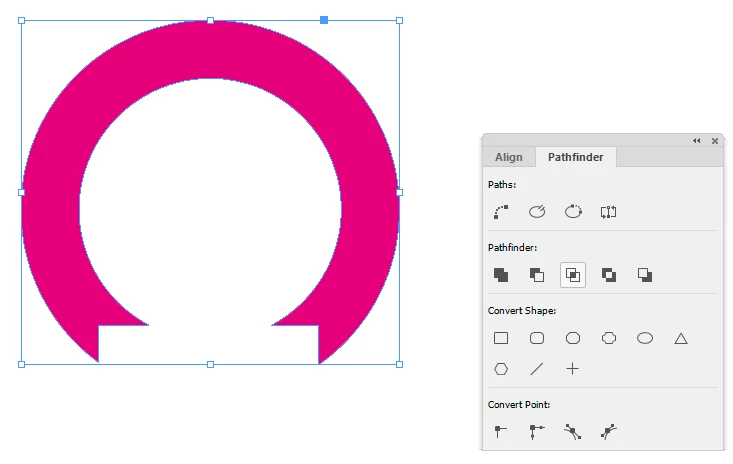The image size is (733, 464).
Task: Click the Close Path icon
Action: coord(573,212)
